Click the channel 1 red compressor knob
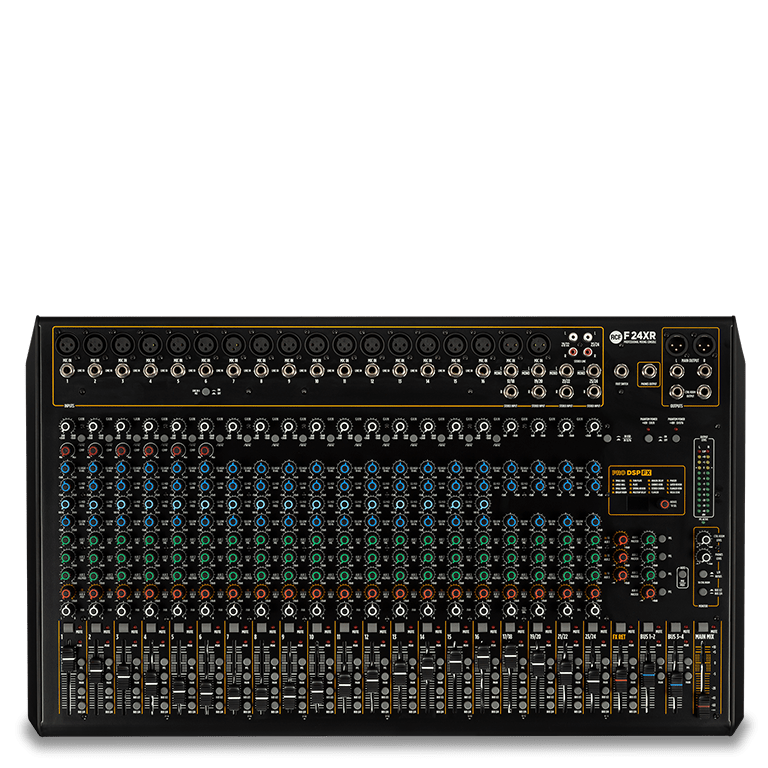This screenshot has width=768, height=768. tap(65, 449)
